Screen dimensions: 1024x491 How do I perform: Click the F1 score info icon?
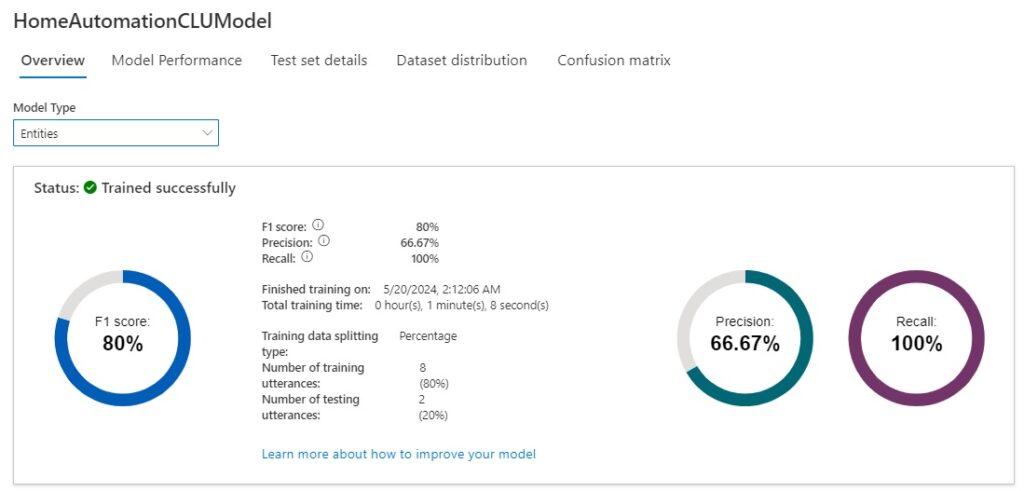point(318,226)
